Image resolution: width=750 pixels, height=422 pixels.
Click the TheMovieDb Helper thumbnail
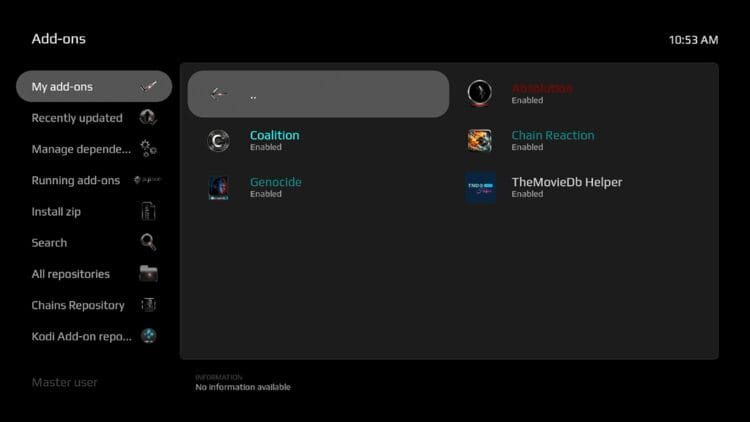click(480, 188)
